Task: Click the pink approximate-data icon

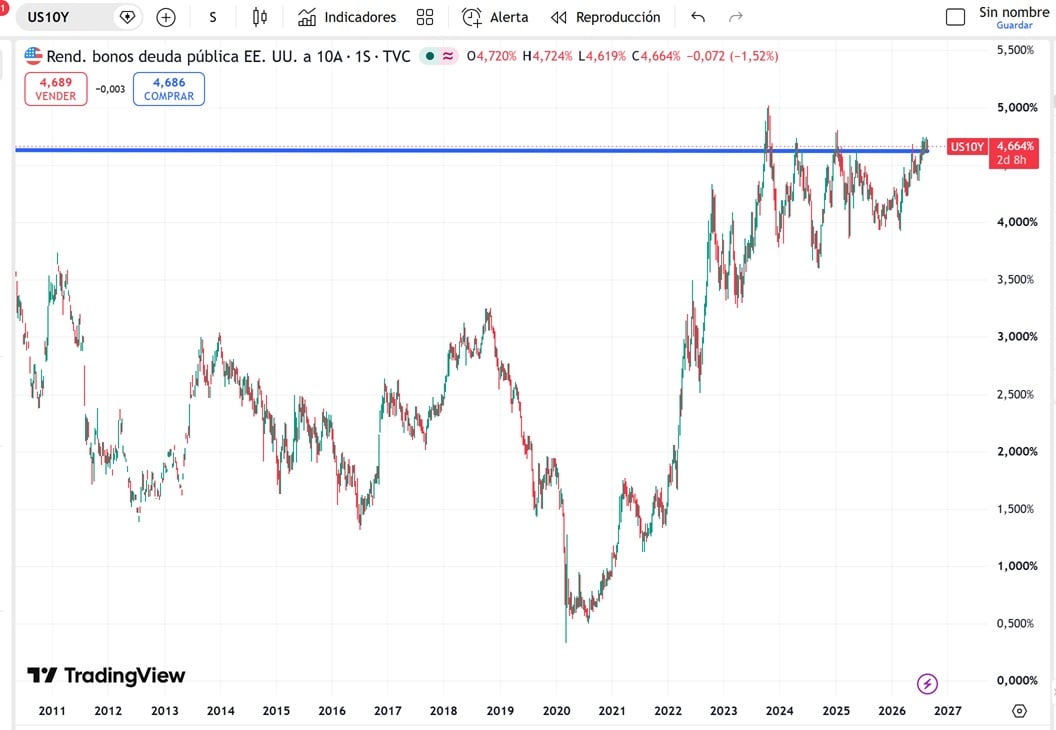Action: [x=448, y=57]
